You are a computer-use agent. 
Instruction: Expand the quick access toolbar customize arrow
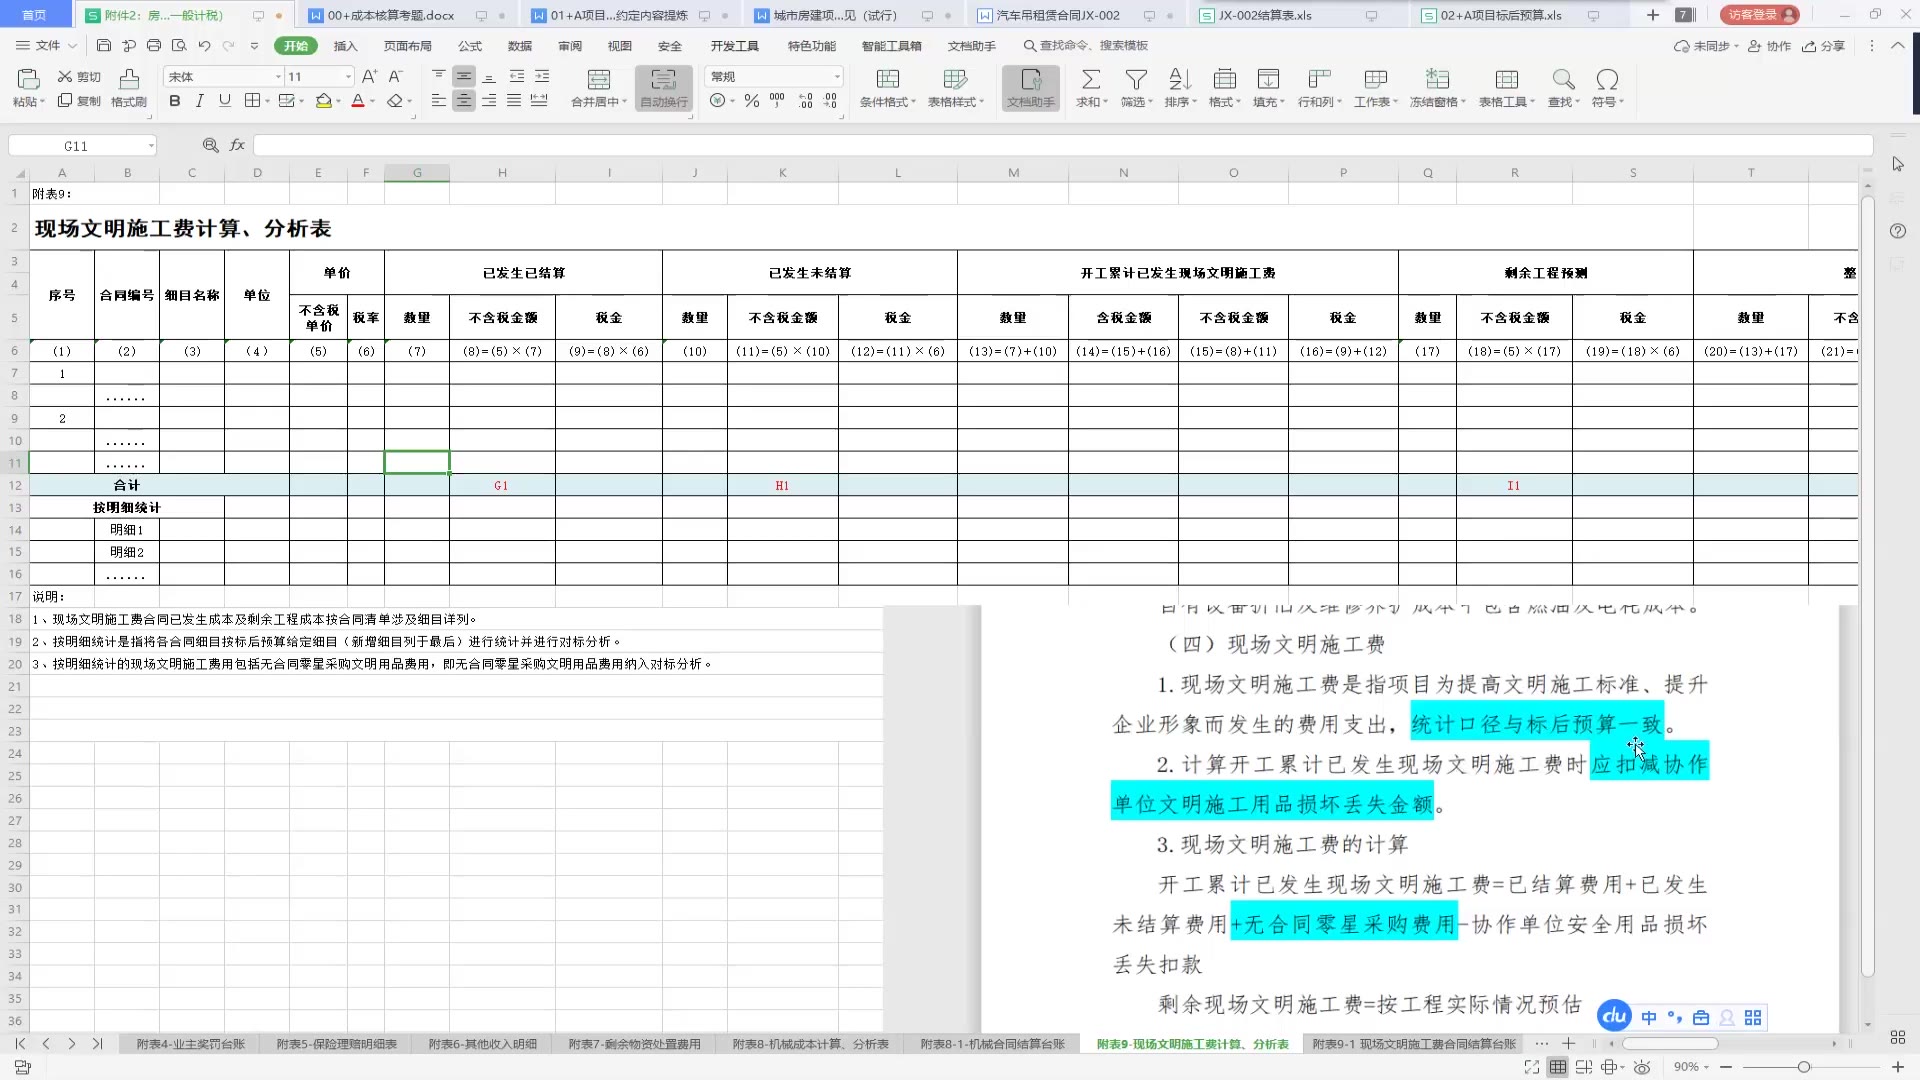[x=254, y=46]
